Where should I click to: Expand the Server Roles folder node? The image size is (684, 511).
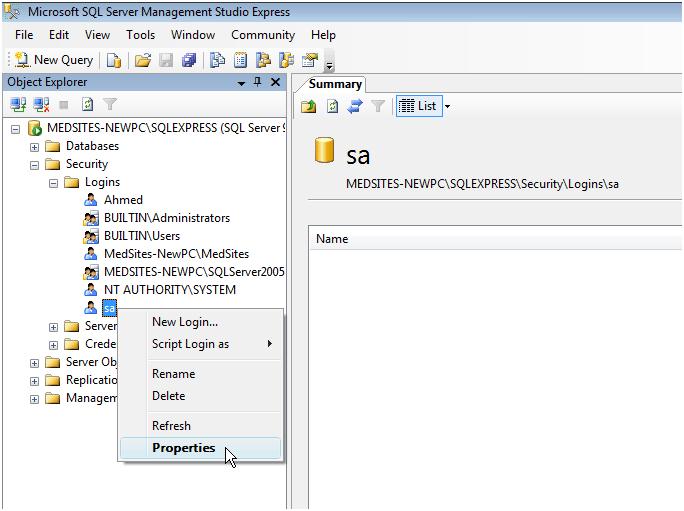(x=53, y=327)
